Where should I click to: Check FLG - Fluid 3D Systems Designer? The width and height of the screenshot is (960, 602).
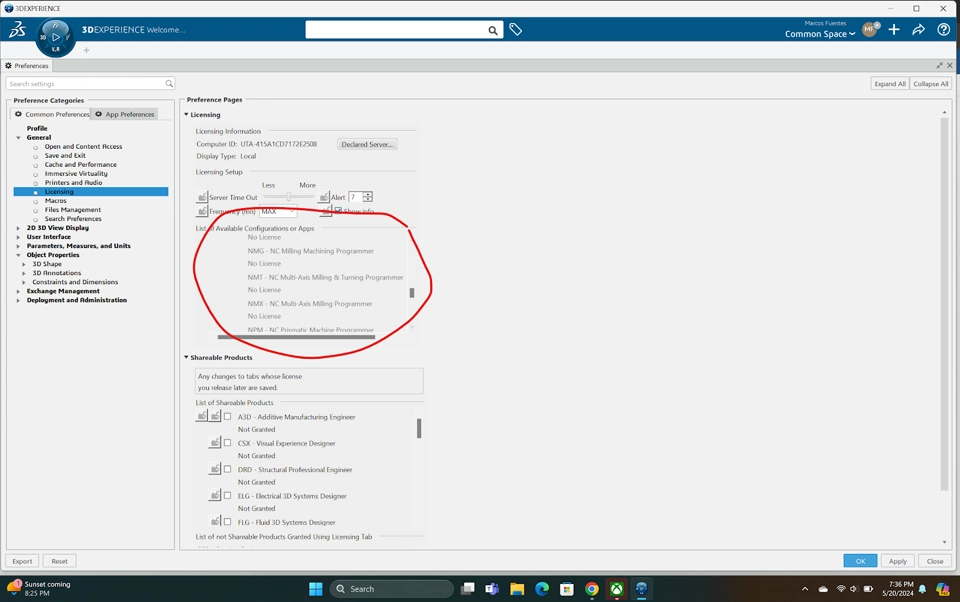click(x=227, y=522)
